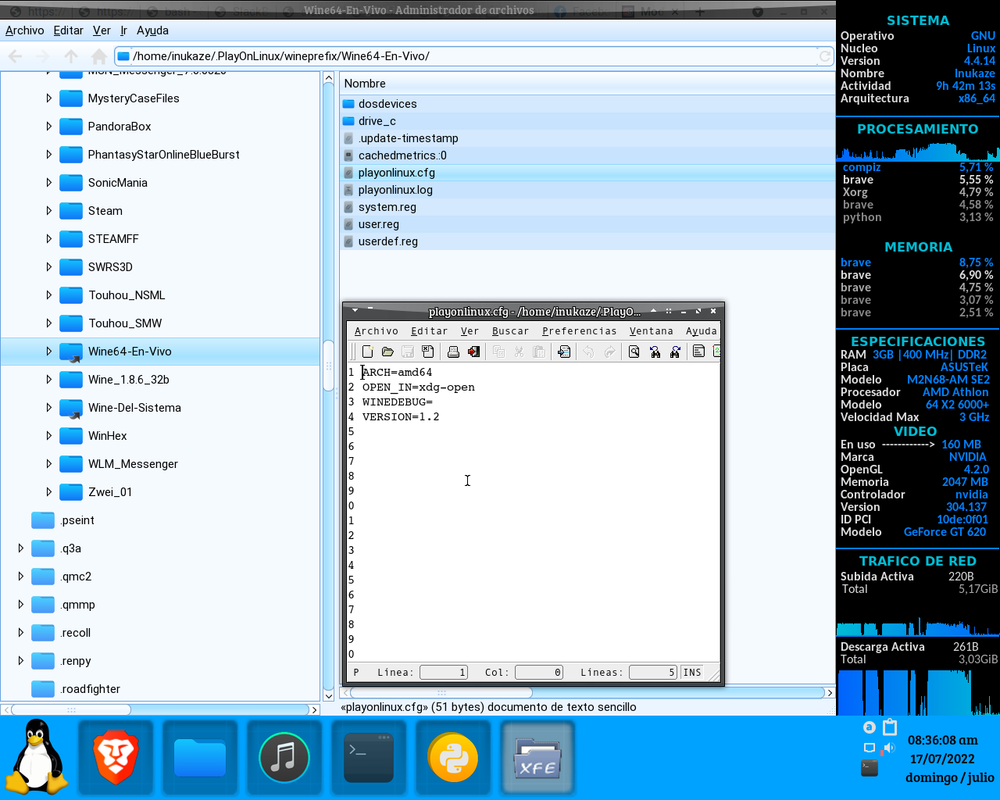
Task: Click the Go to line icon in the editor toolbar
Action: (x=564, y=352)
